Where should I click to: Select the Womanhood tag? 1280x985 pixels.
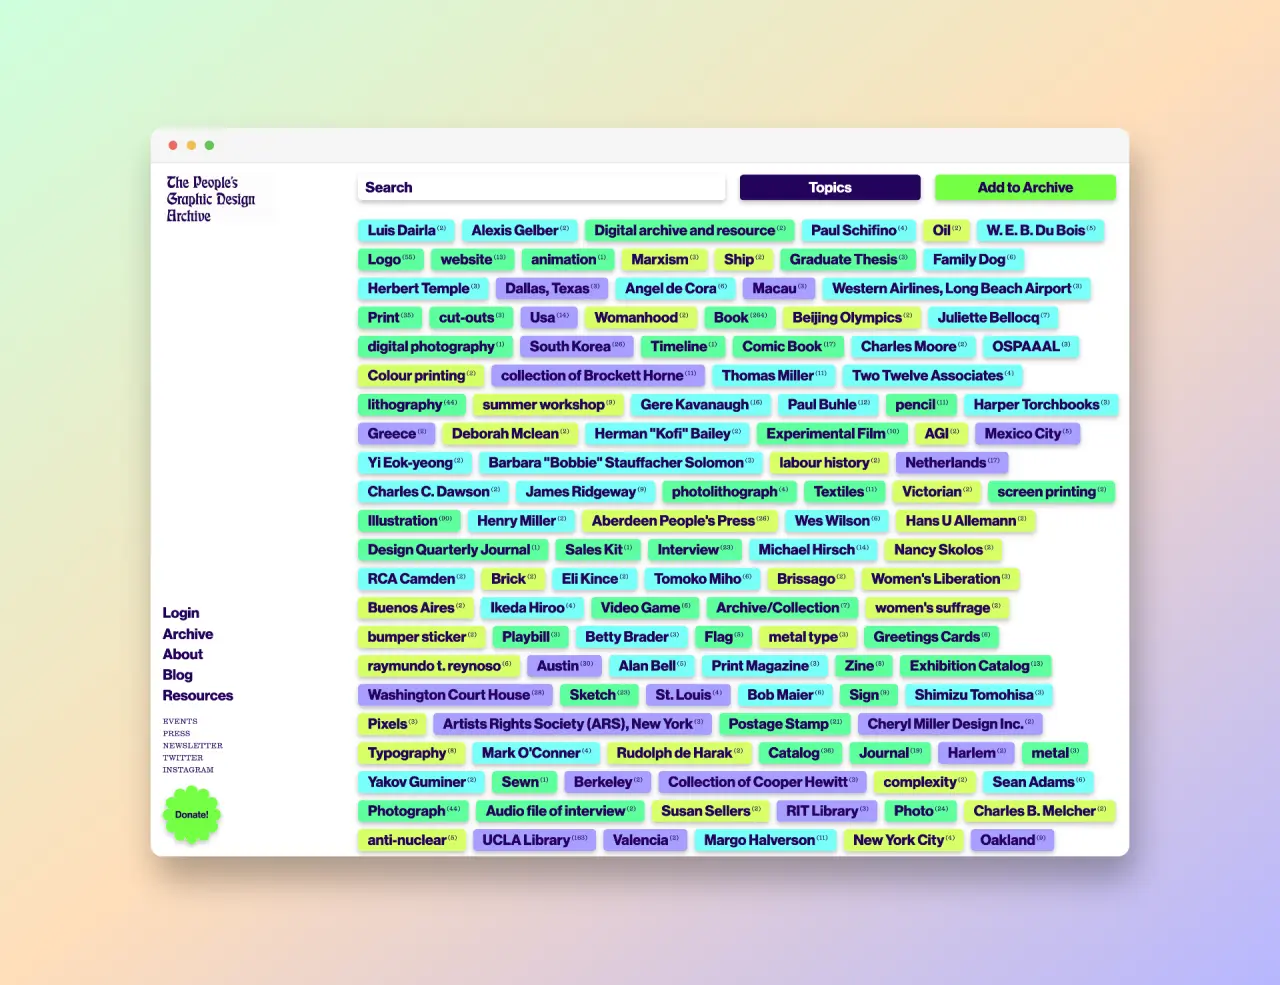coord(641,317)
